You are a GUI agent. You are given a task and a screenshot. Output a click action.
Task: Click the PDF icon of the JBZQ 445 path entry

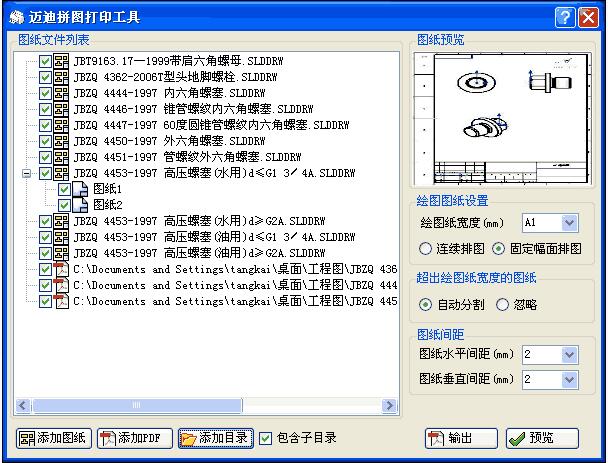[x=61, y=302]
